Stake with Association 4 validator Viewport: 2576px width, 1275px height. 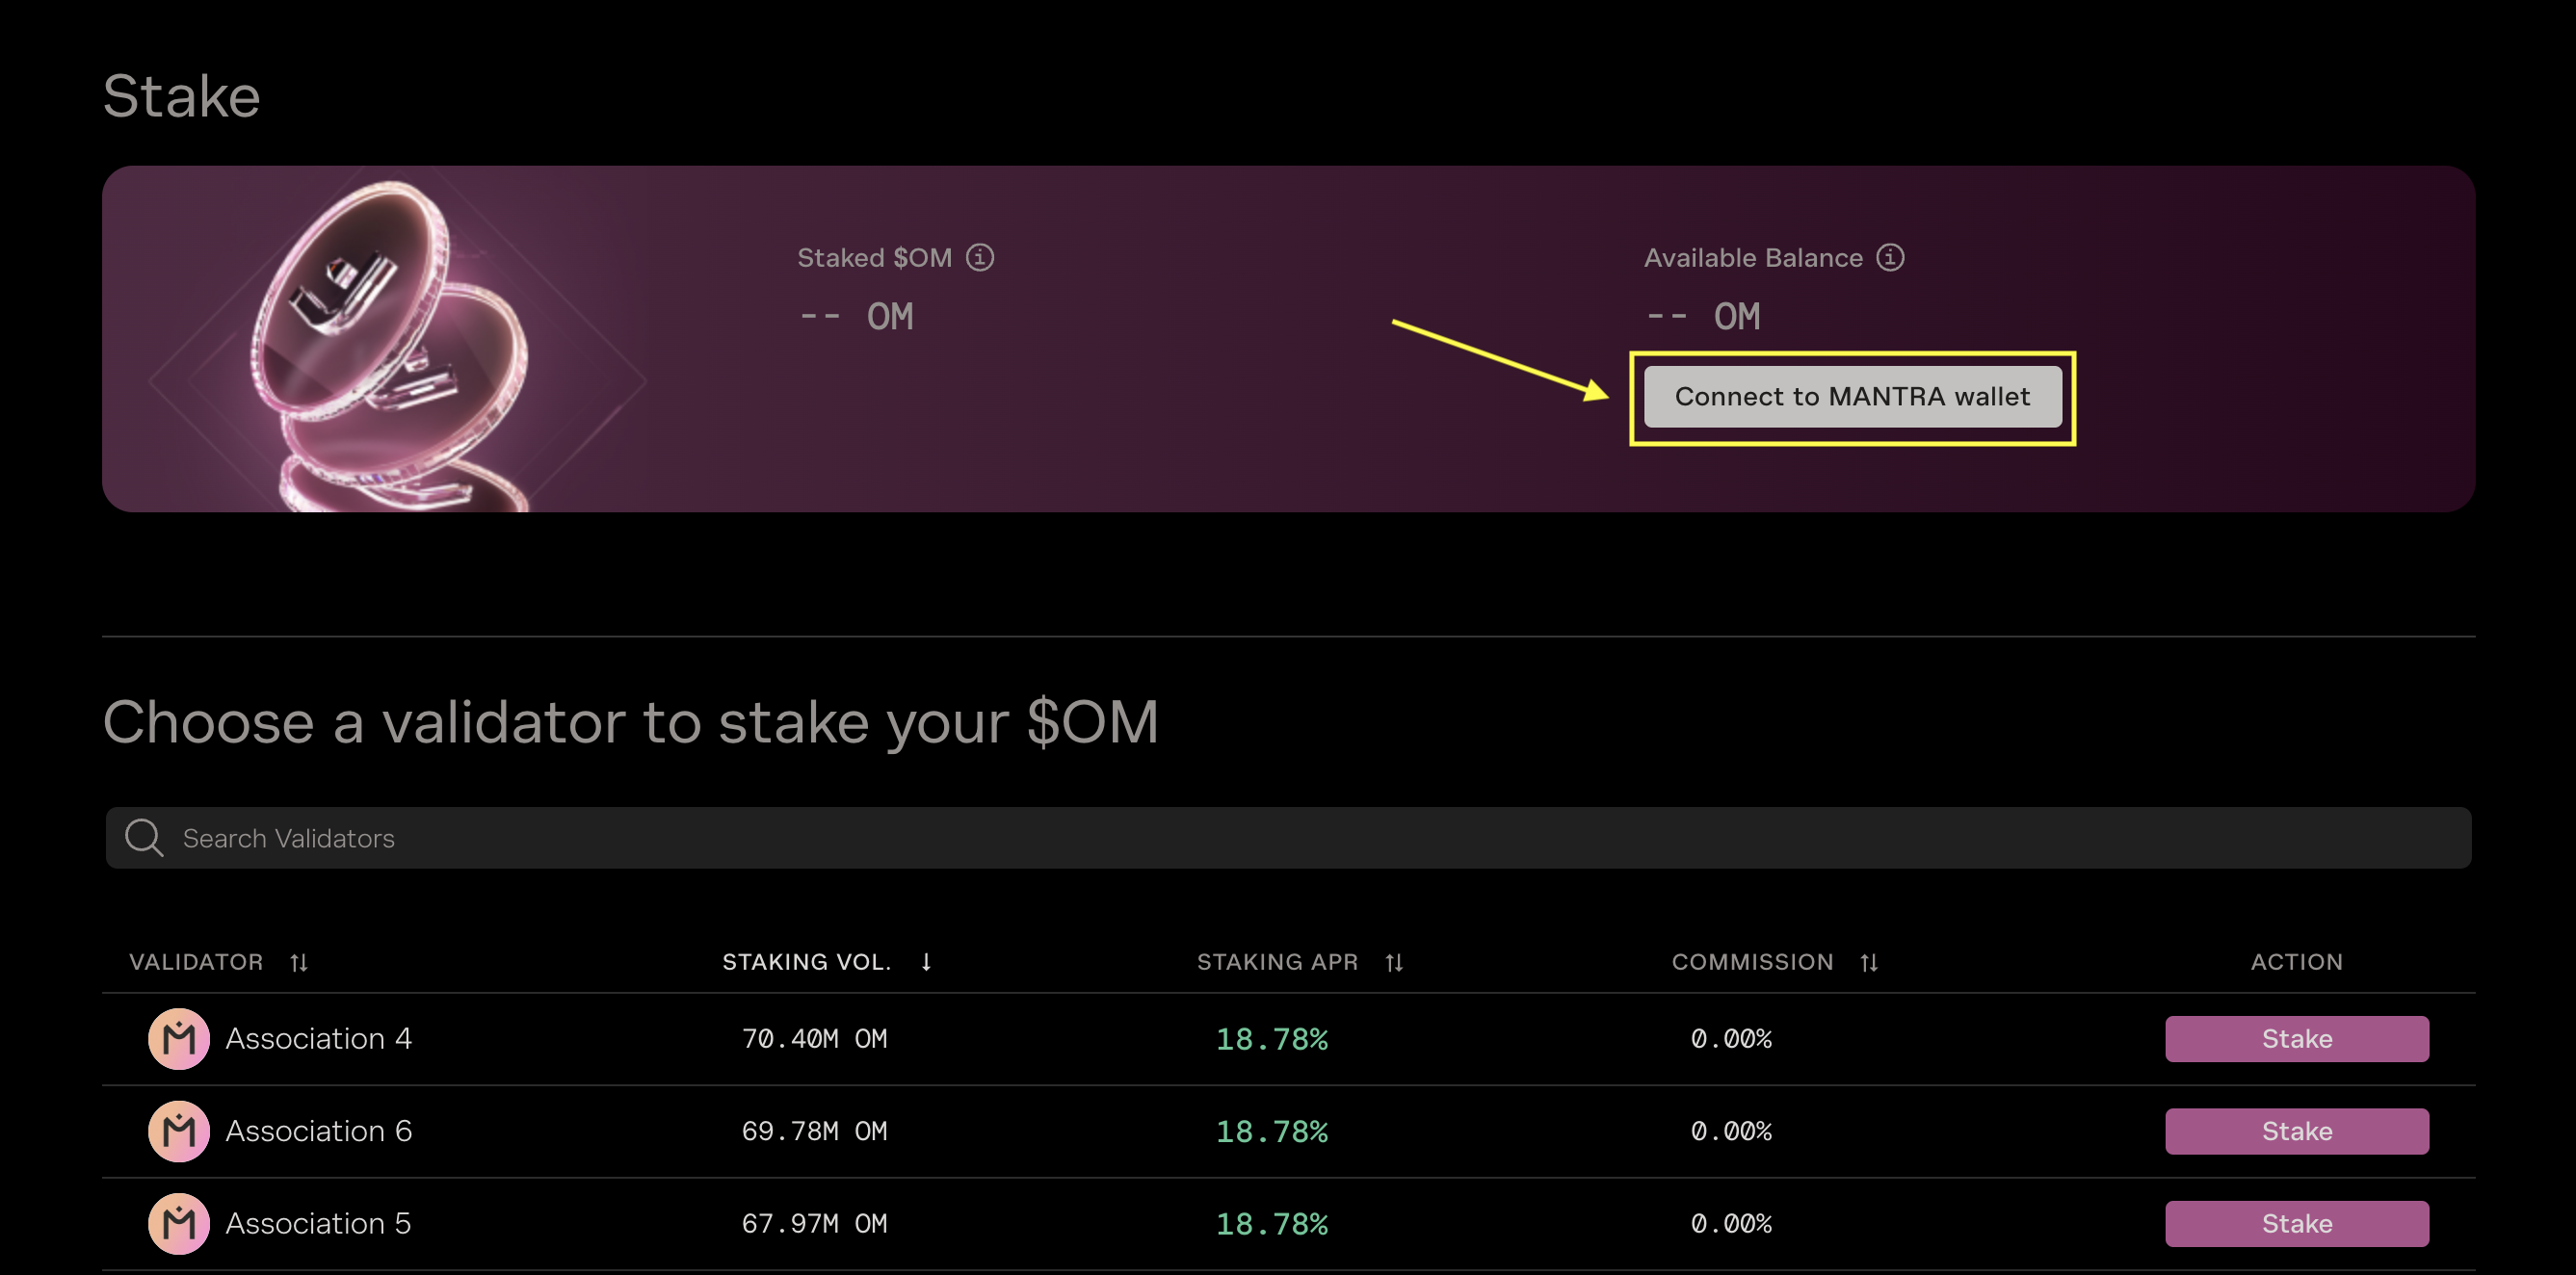coord(2296,1038)
